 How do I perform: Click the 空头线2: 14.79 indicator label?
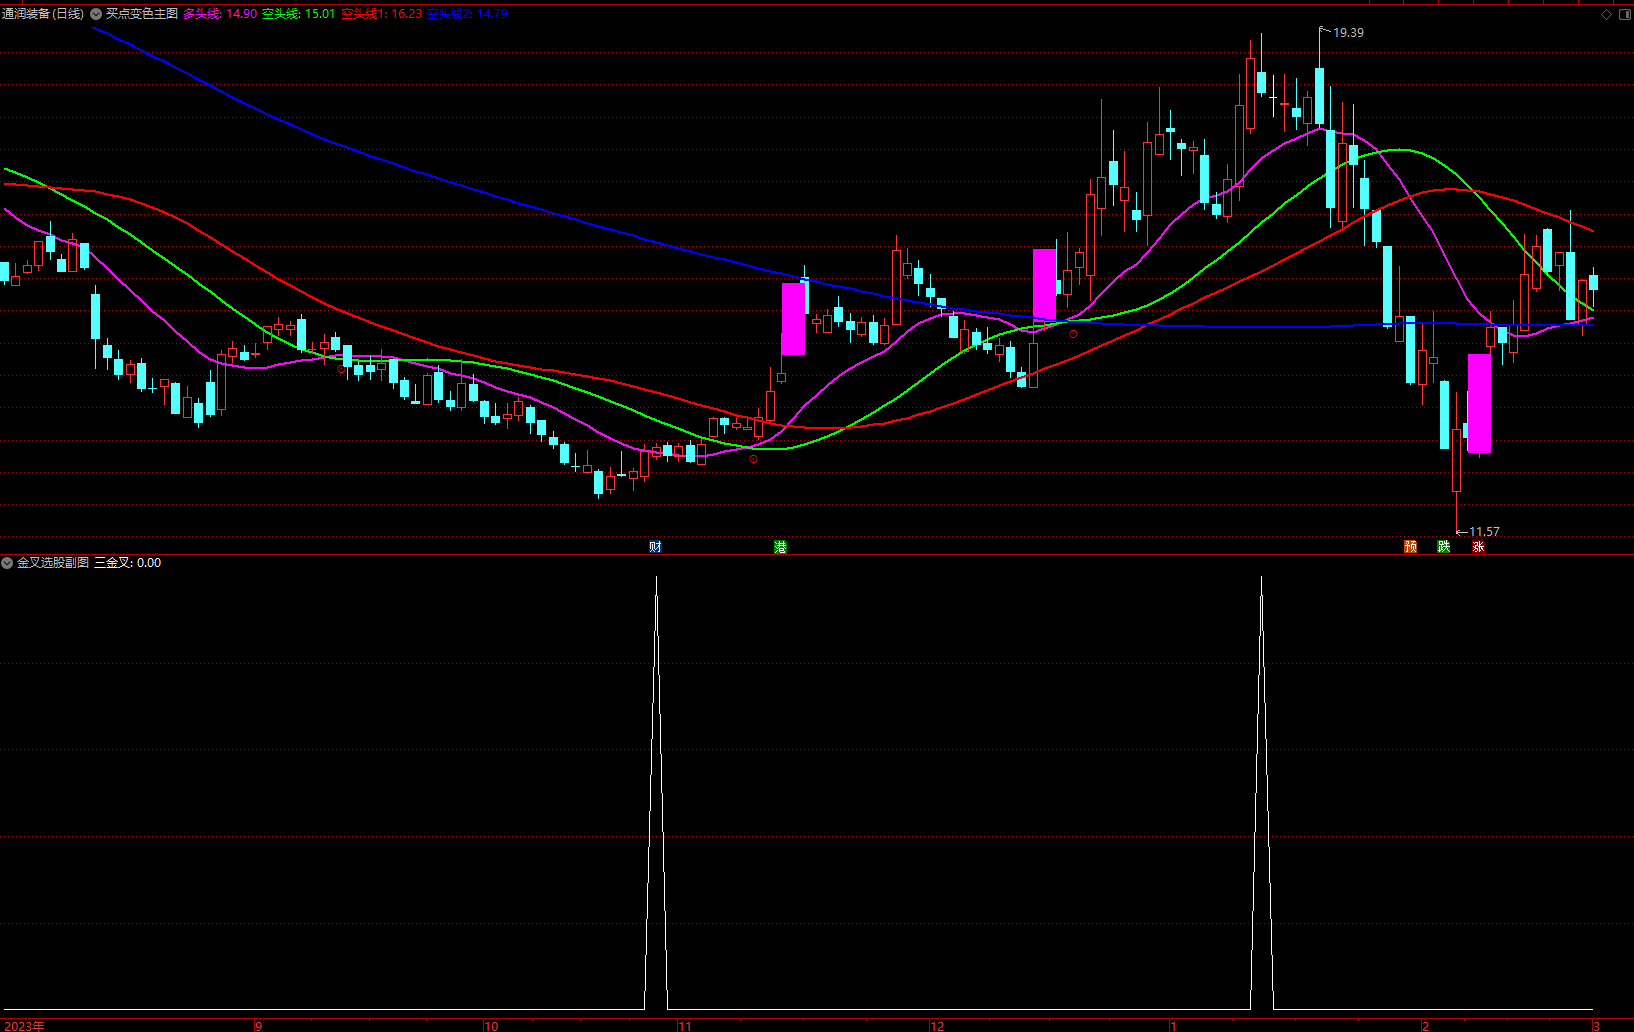467,14
